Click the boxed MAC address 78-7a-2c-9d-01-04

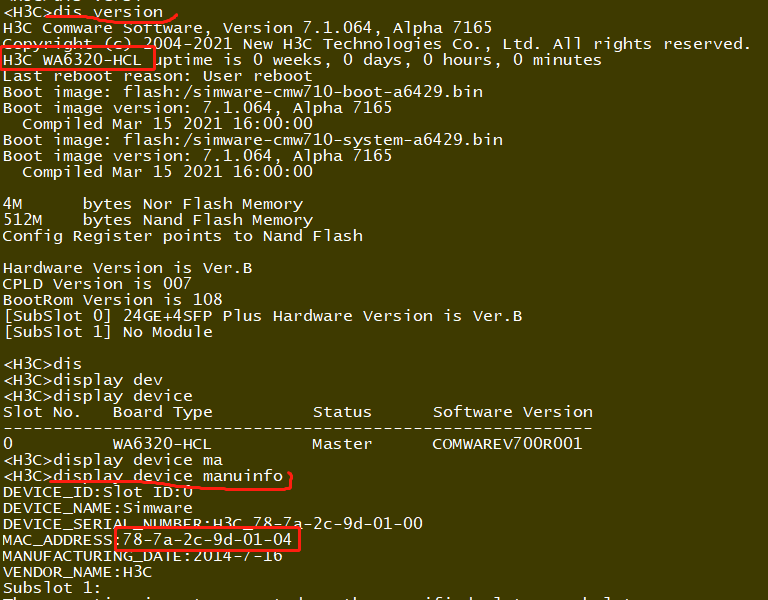(x=207, y=540)
